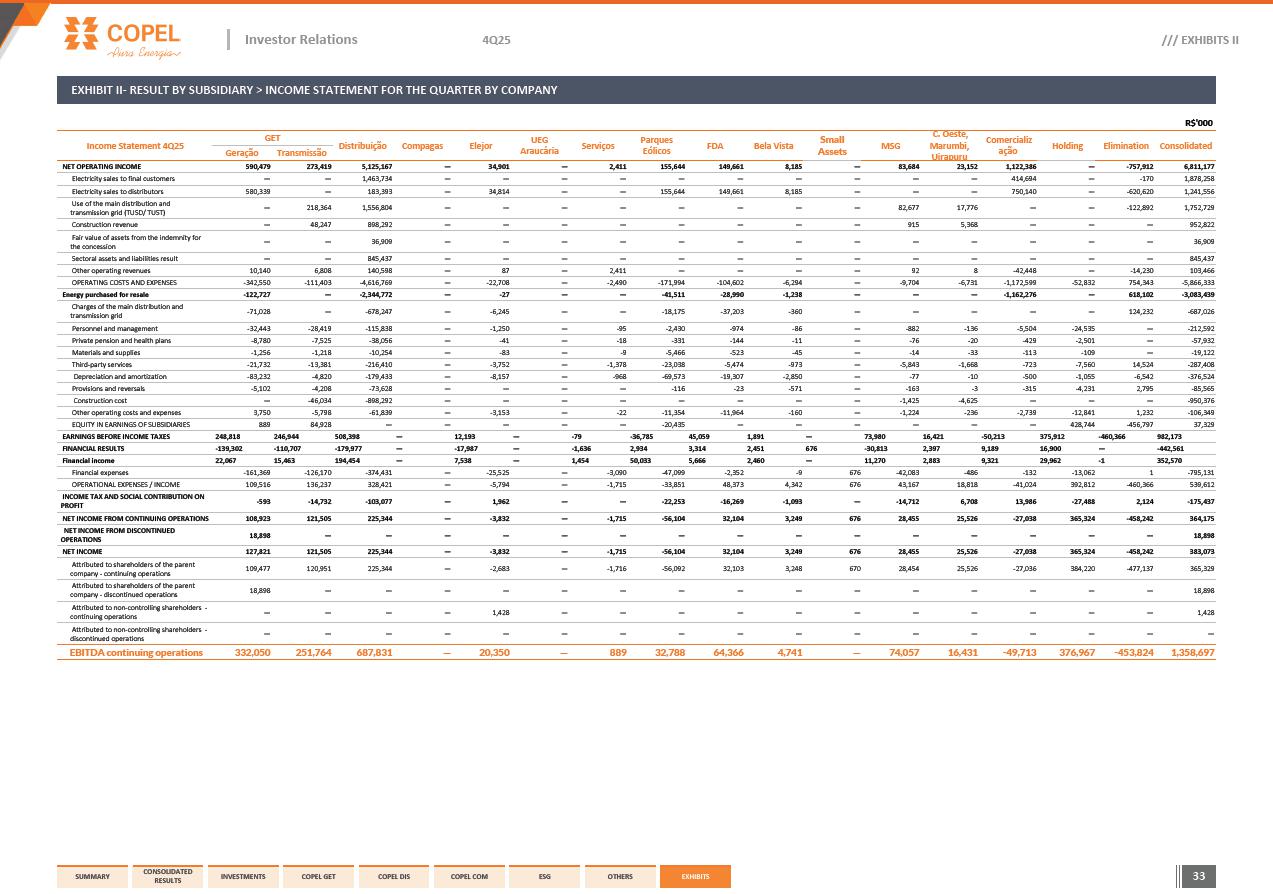The height and width of the screenshot is (894, 1273).
Task: Click the Investor Relations header text
Action: point(300,40)
